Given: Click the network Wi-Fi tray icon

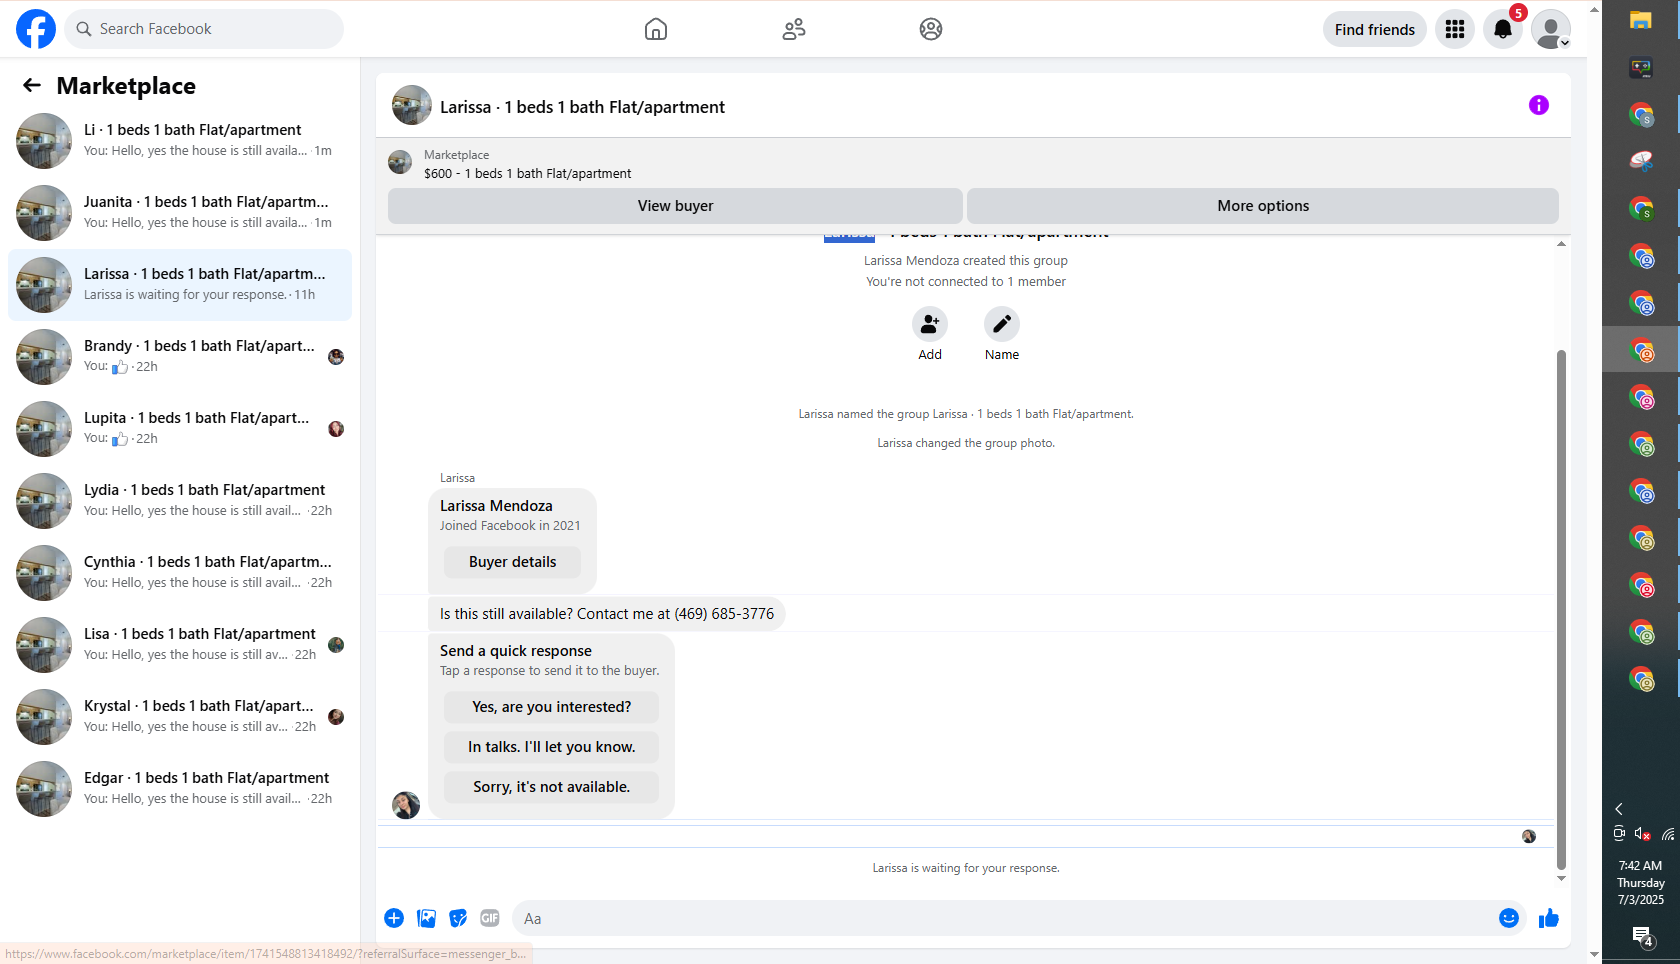Looking at the screenshot, I should [1668, 834].
